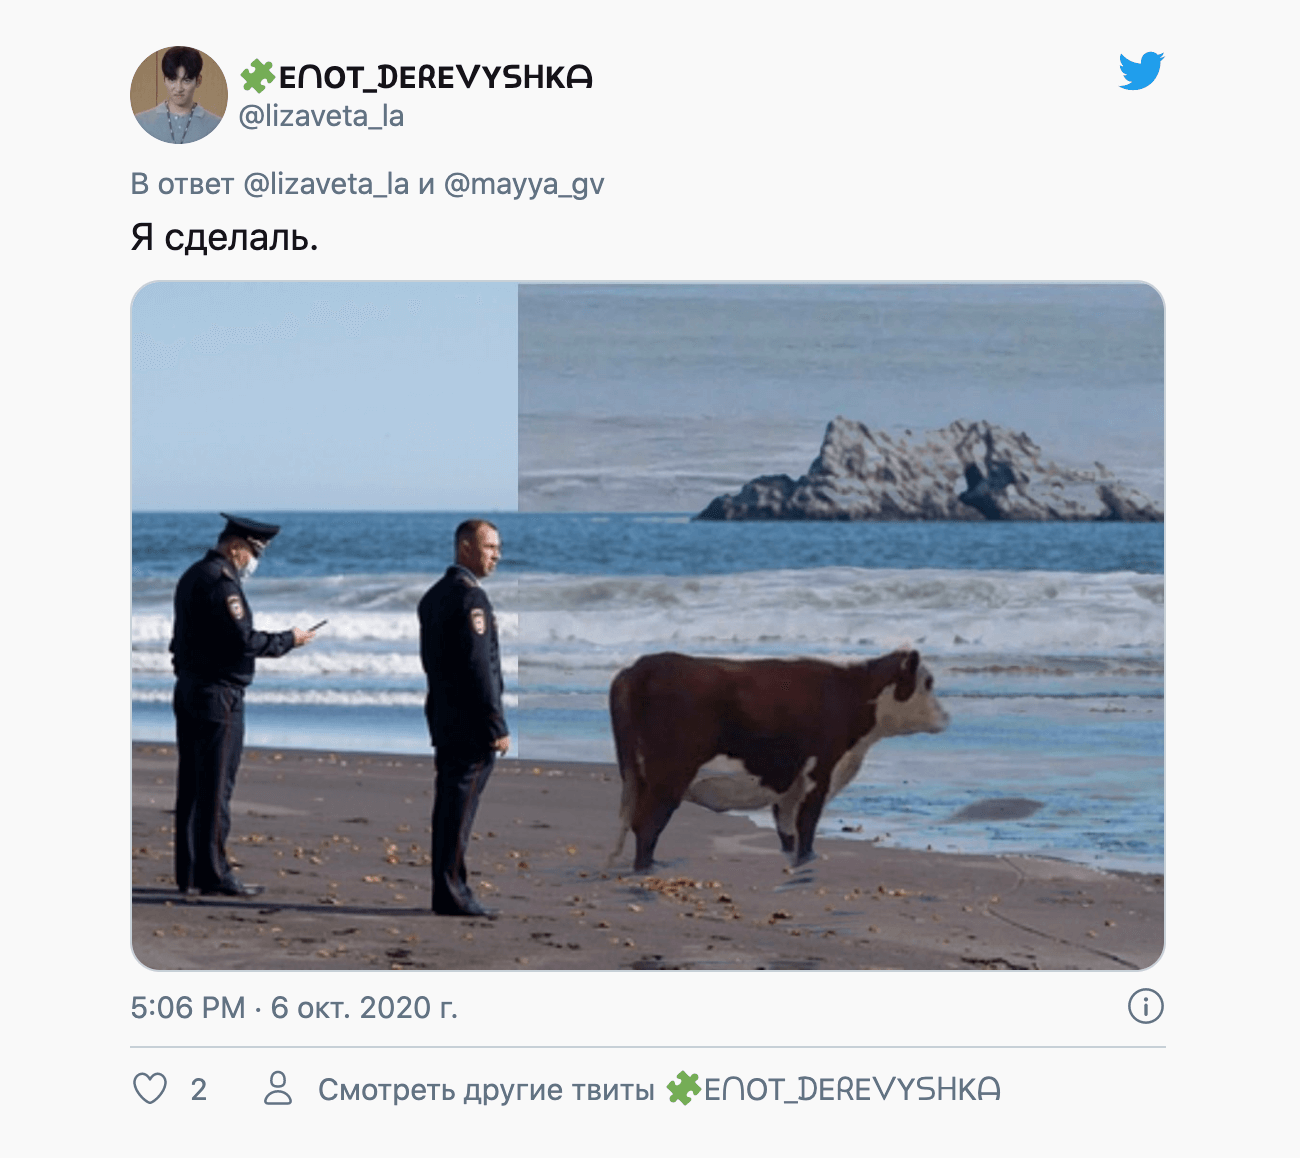This screenshot has width=1300, height=1158.
Task: Click ENOT_DEREVYSHKA name in the footer
Action: (x=852, y=1089)
